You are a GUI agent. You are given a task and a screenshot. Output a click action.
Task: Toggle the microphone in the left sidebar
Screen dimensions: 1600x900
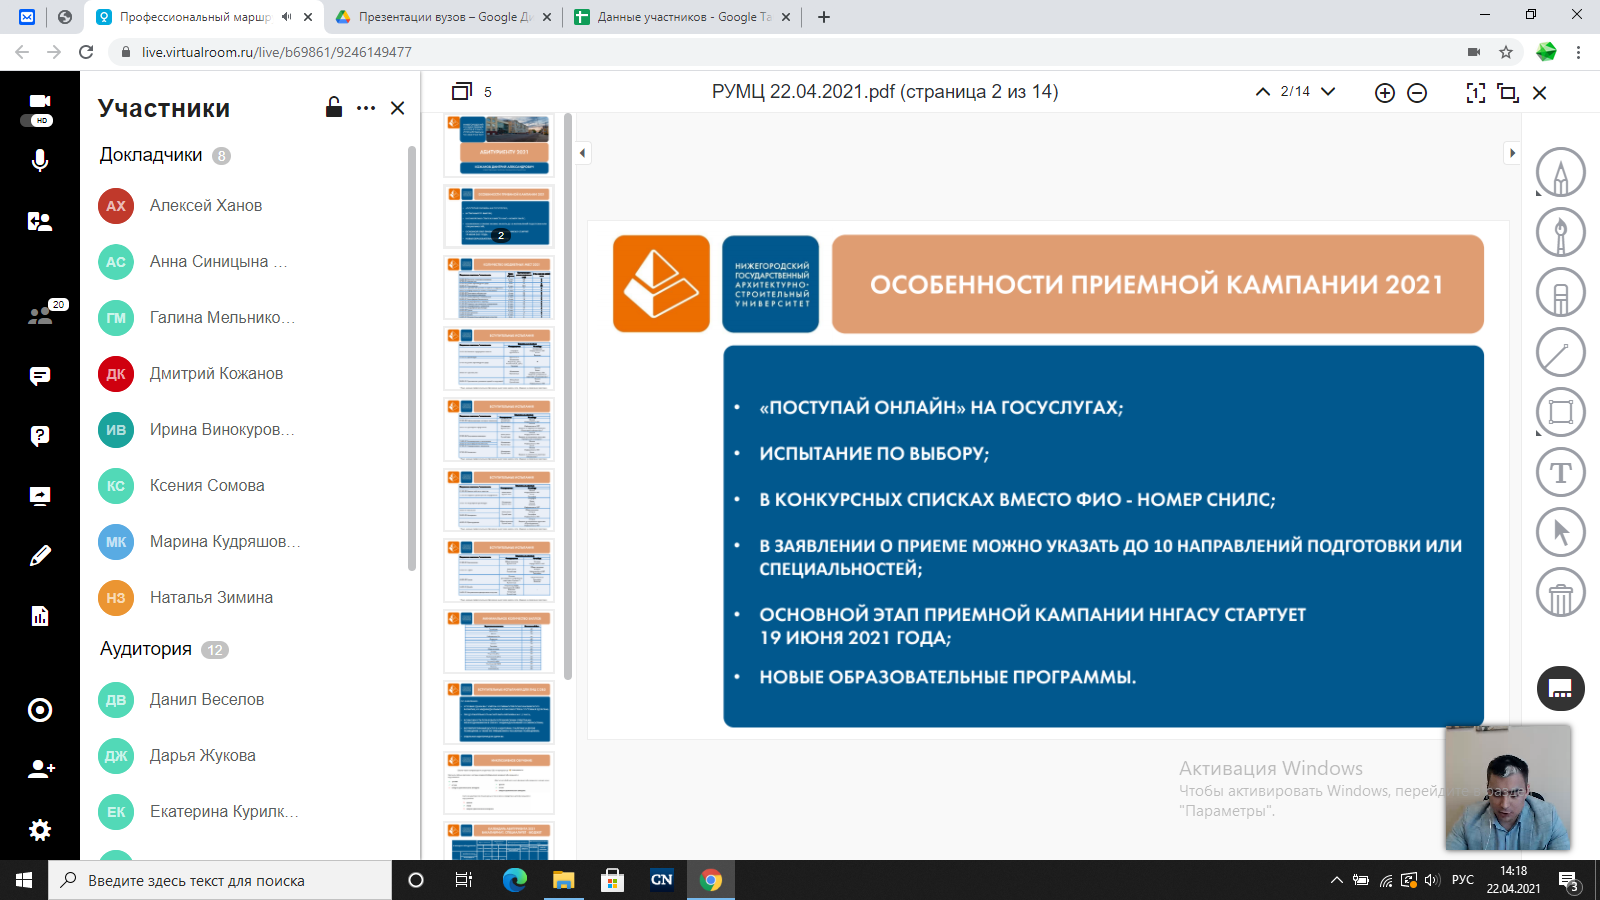[x=40, y=160]
